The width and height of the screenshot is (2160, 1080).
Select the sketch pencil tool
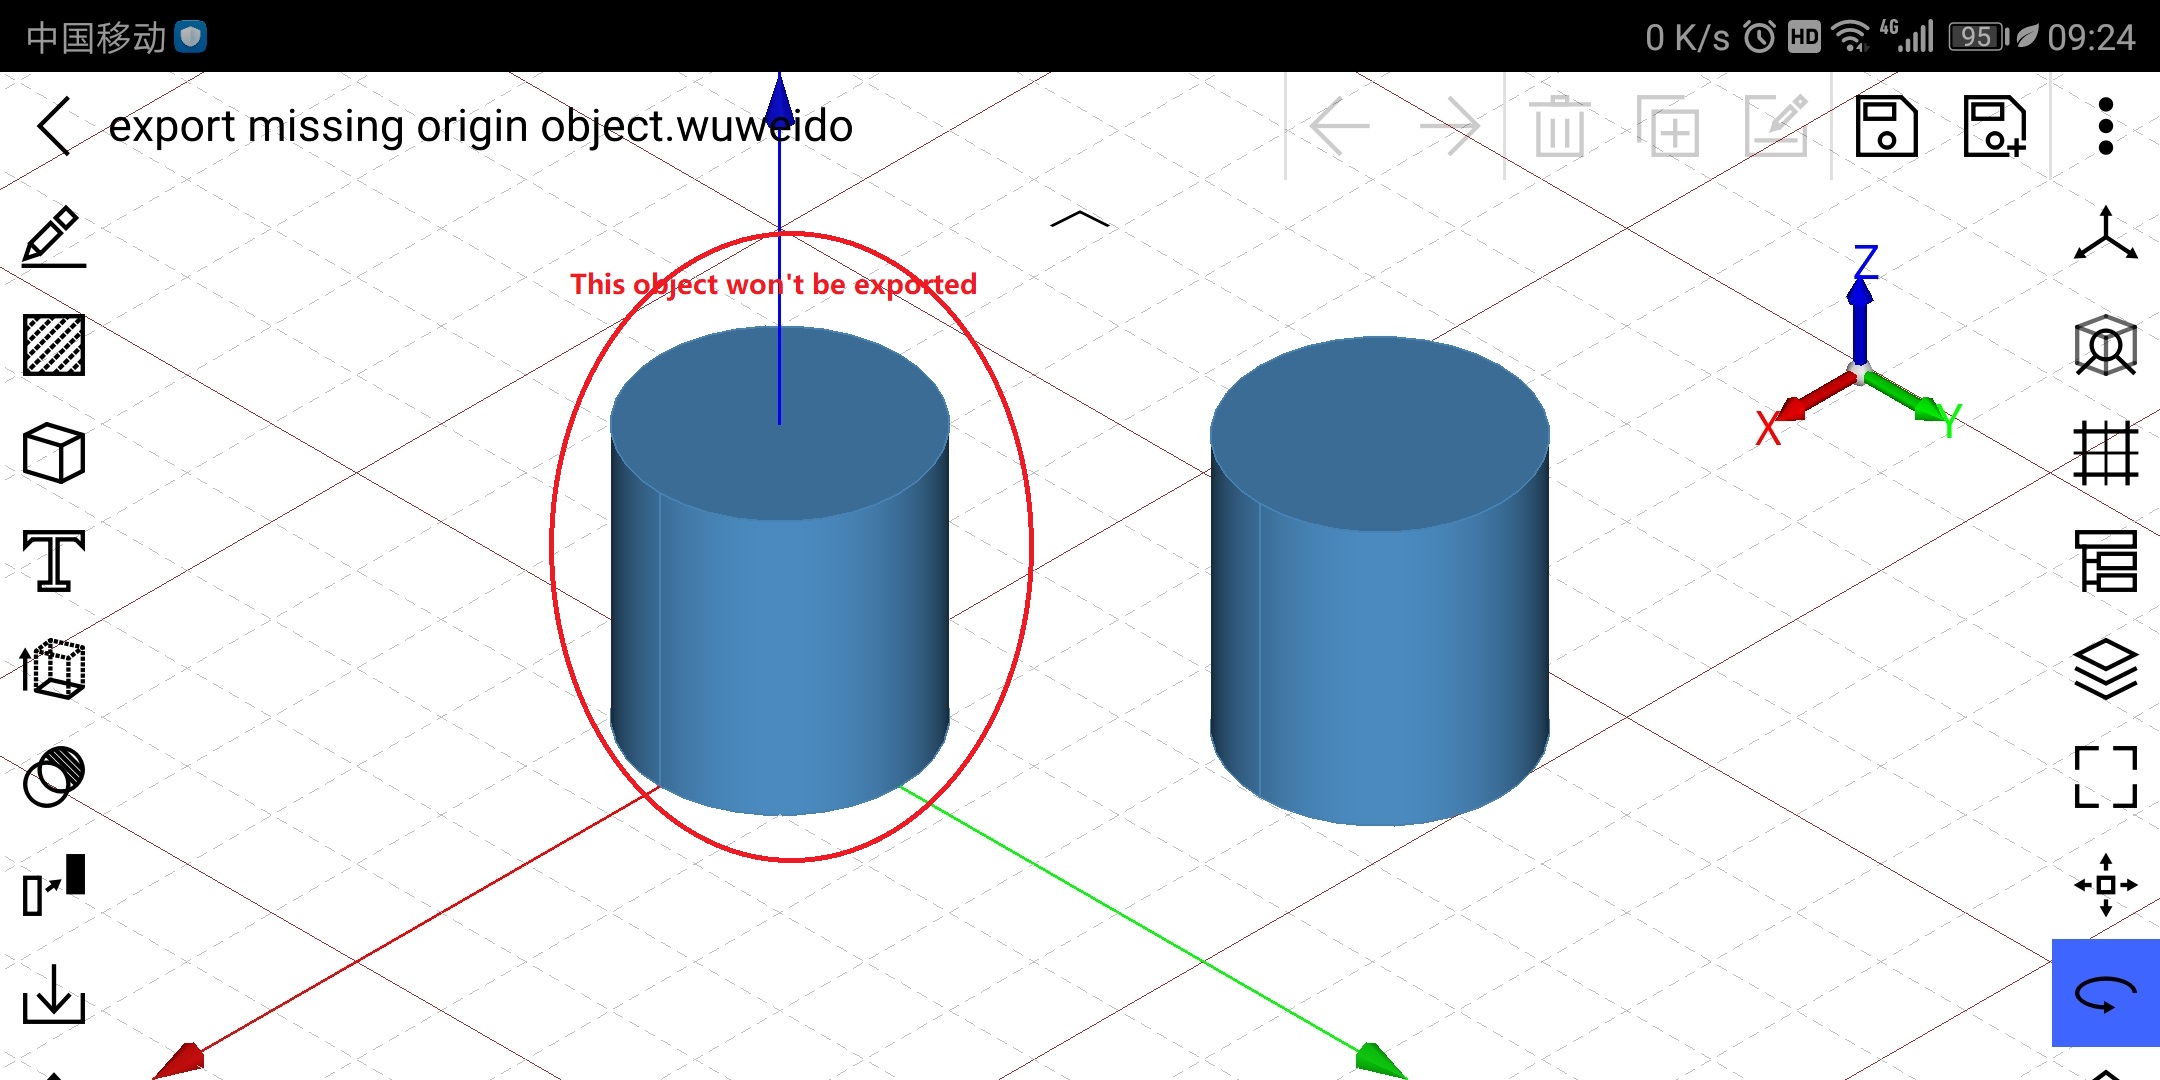click(x=54, y=237)
